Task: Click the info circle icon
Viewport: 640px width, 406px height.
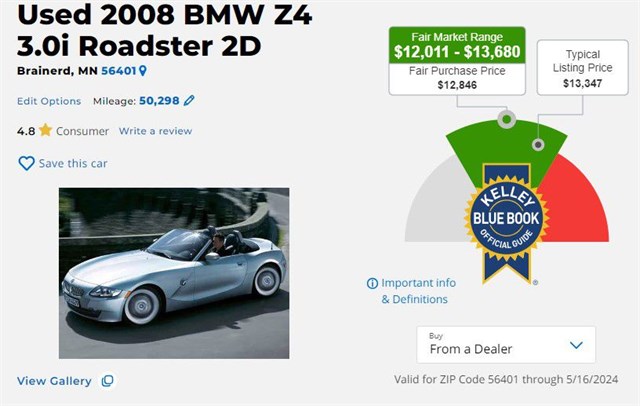Action: pyautogui.click(x=372, y=283)
